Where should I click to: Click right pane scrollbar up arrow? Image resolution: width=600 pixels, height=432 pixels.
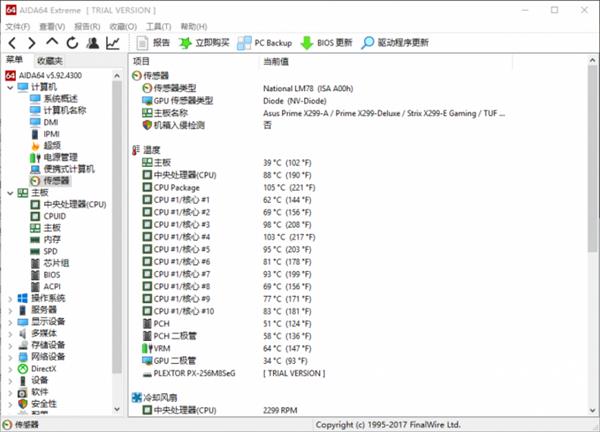click(x=592, y=60)
